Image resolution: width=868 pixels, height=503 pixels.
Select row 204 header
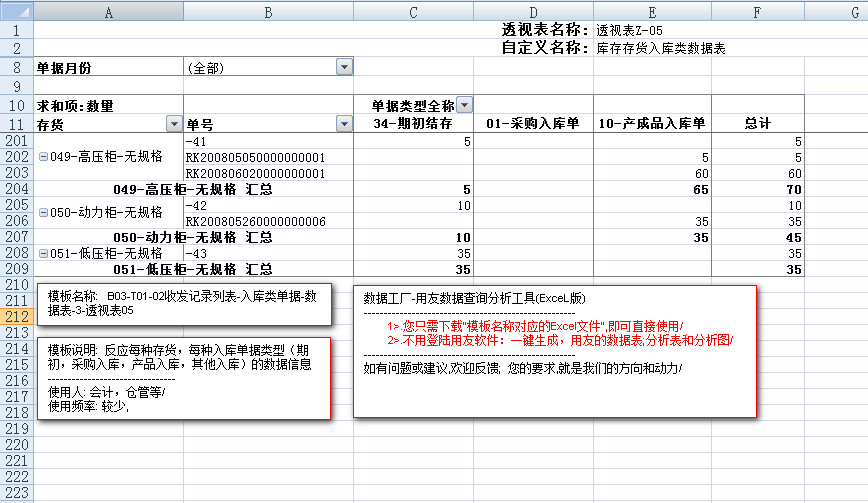tap(16, 189)
